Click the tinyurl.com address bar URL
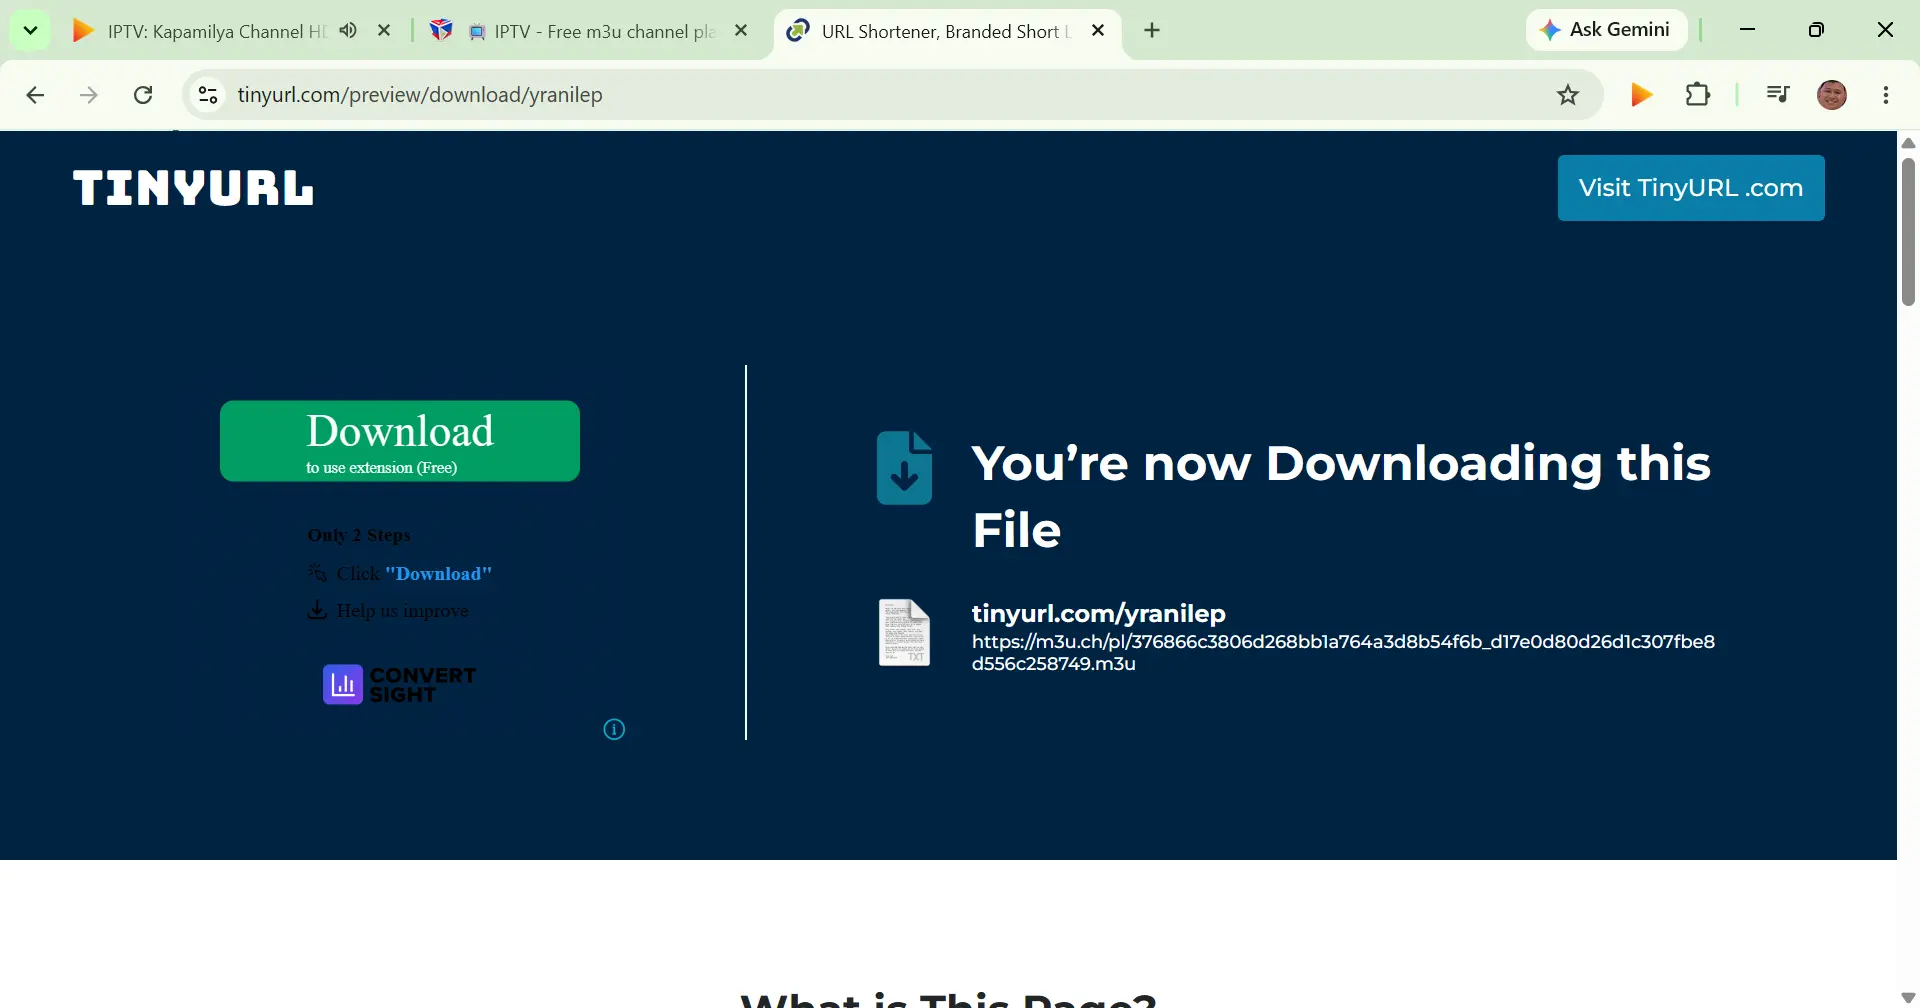The image size is (1920, 1008). (420, 95)
